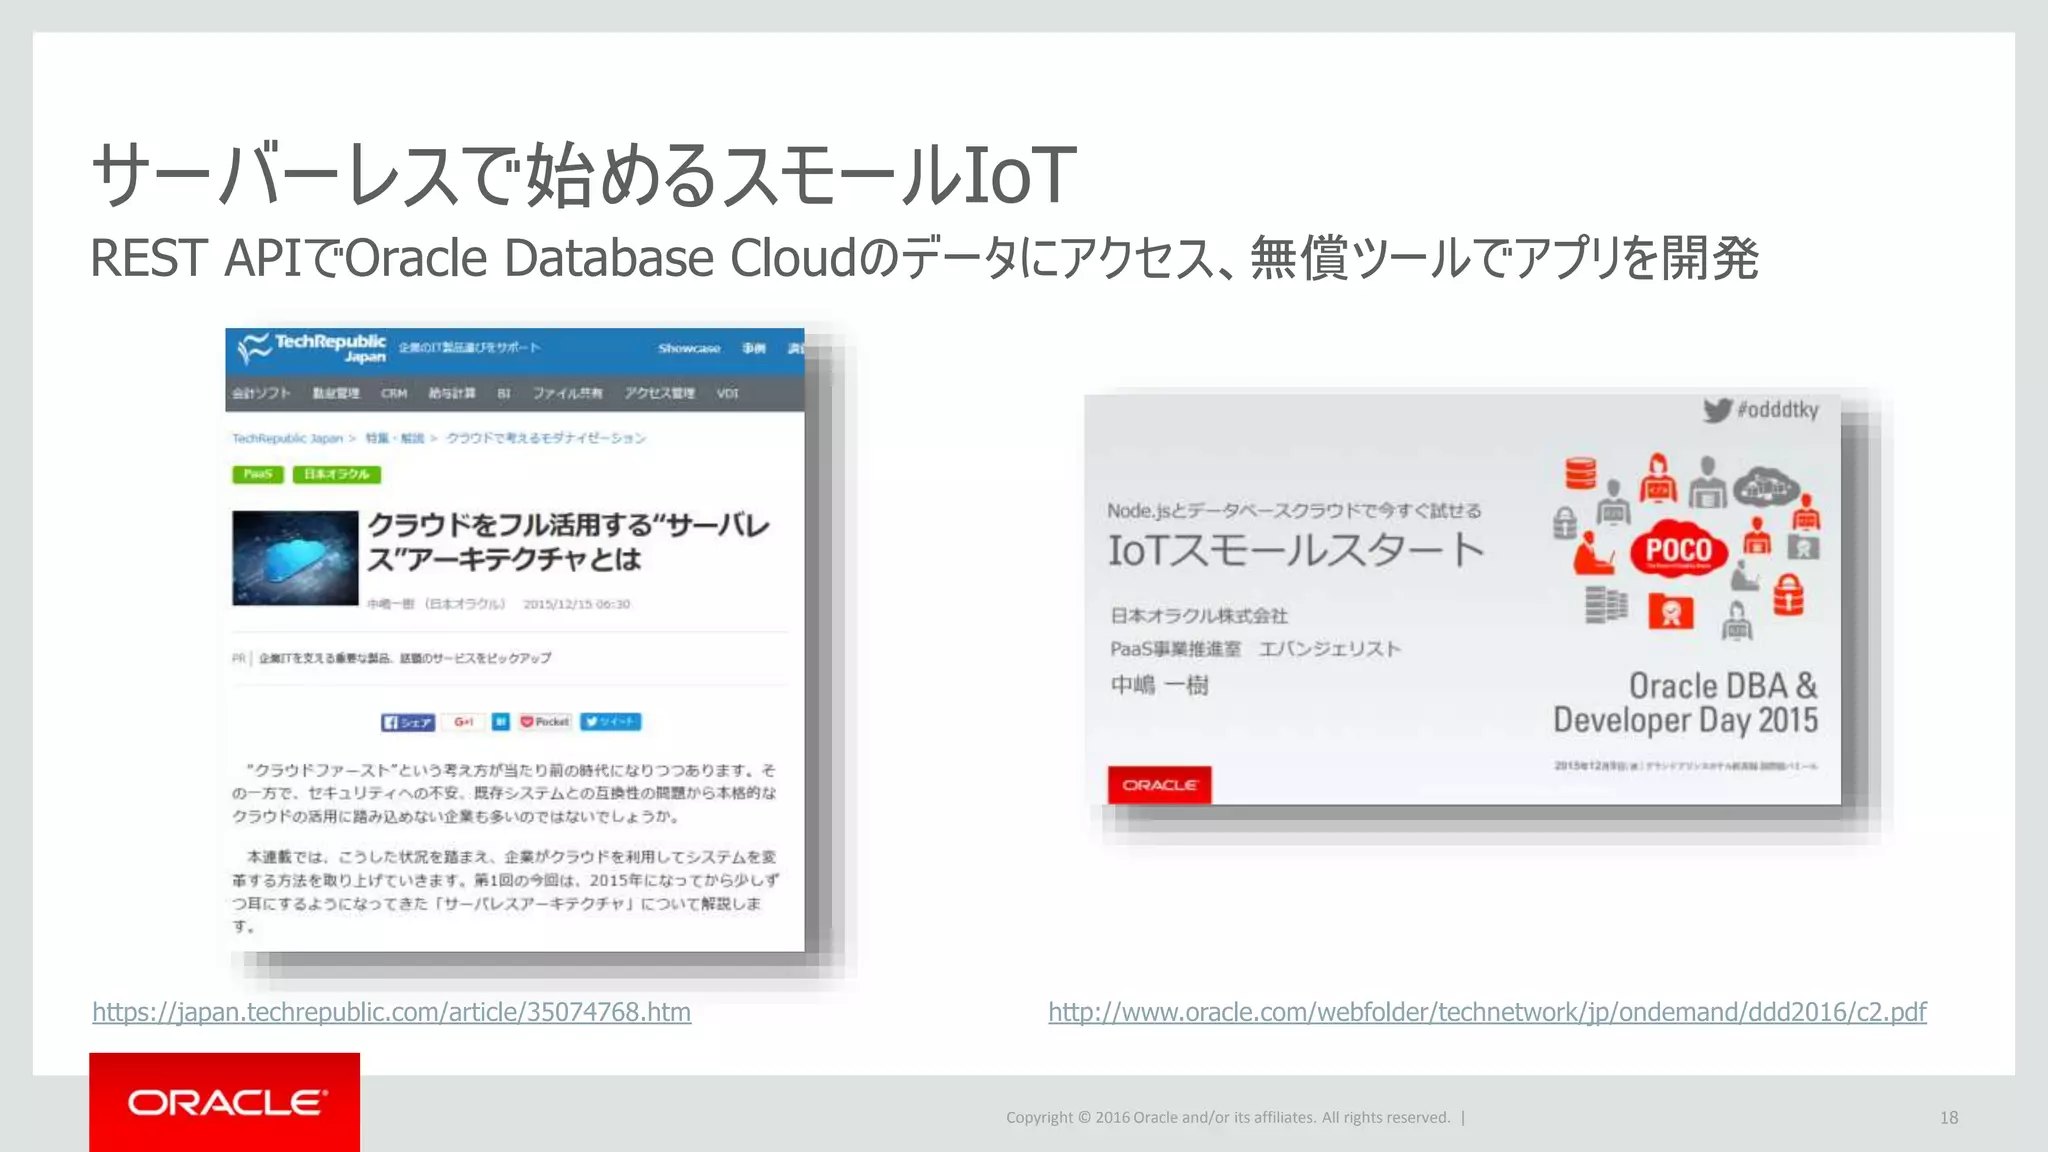Click the blue cloud article thumbnail

295,558
